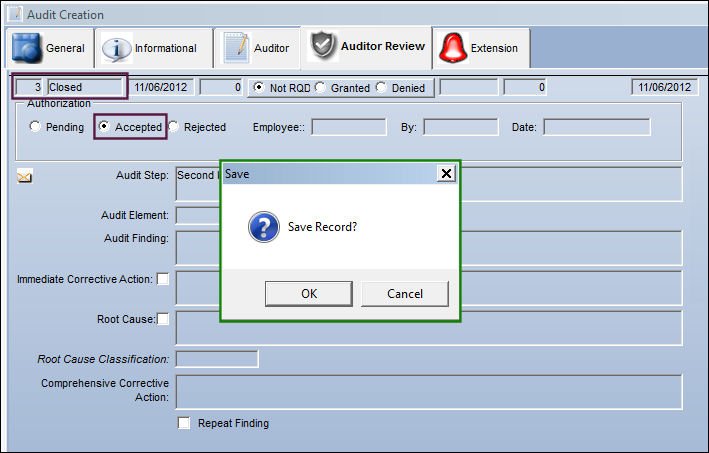This screenshot has width=709, height=453.
Task: Check the Root Cause checkbox
Action: [x=163, y=319]
